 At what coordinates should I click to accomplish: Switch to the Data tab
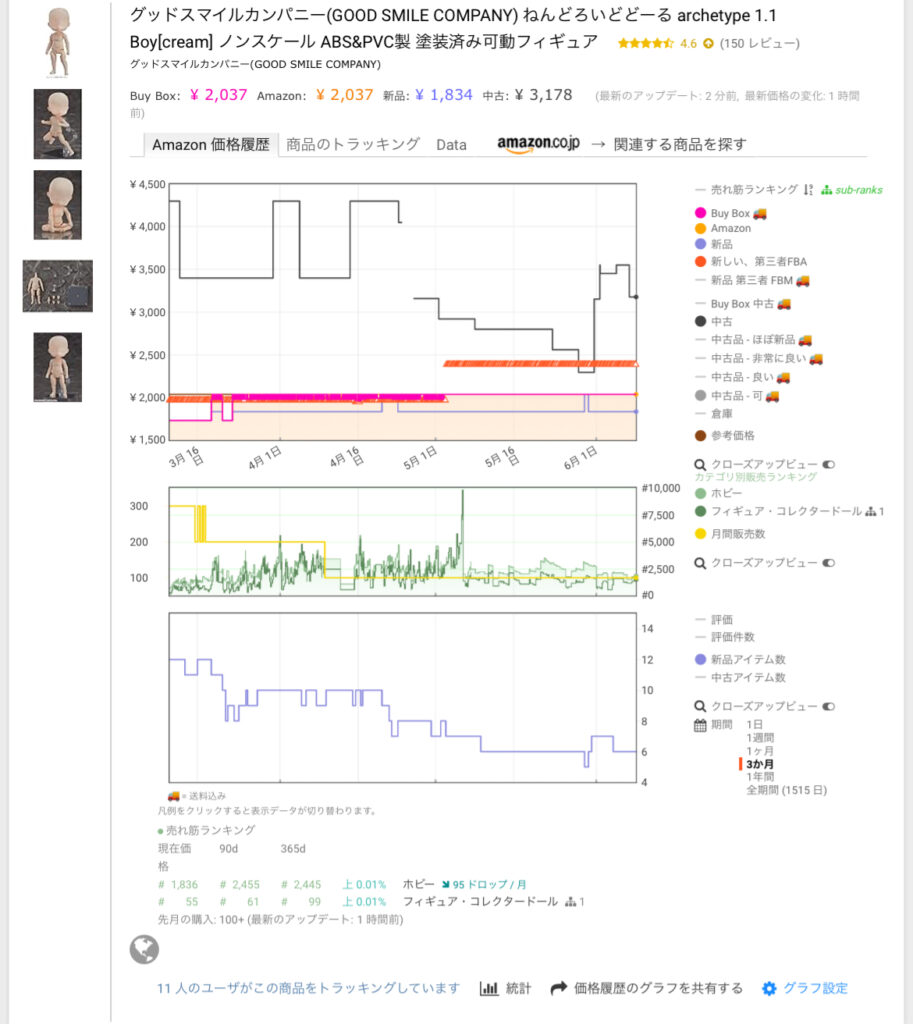[x=451, y=145]
